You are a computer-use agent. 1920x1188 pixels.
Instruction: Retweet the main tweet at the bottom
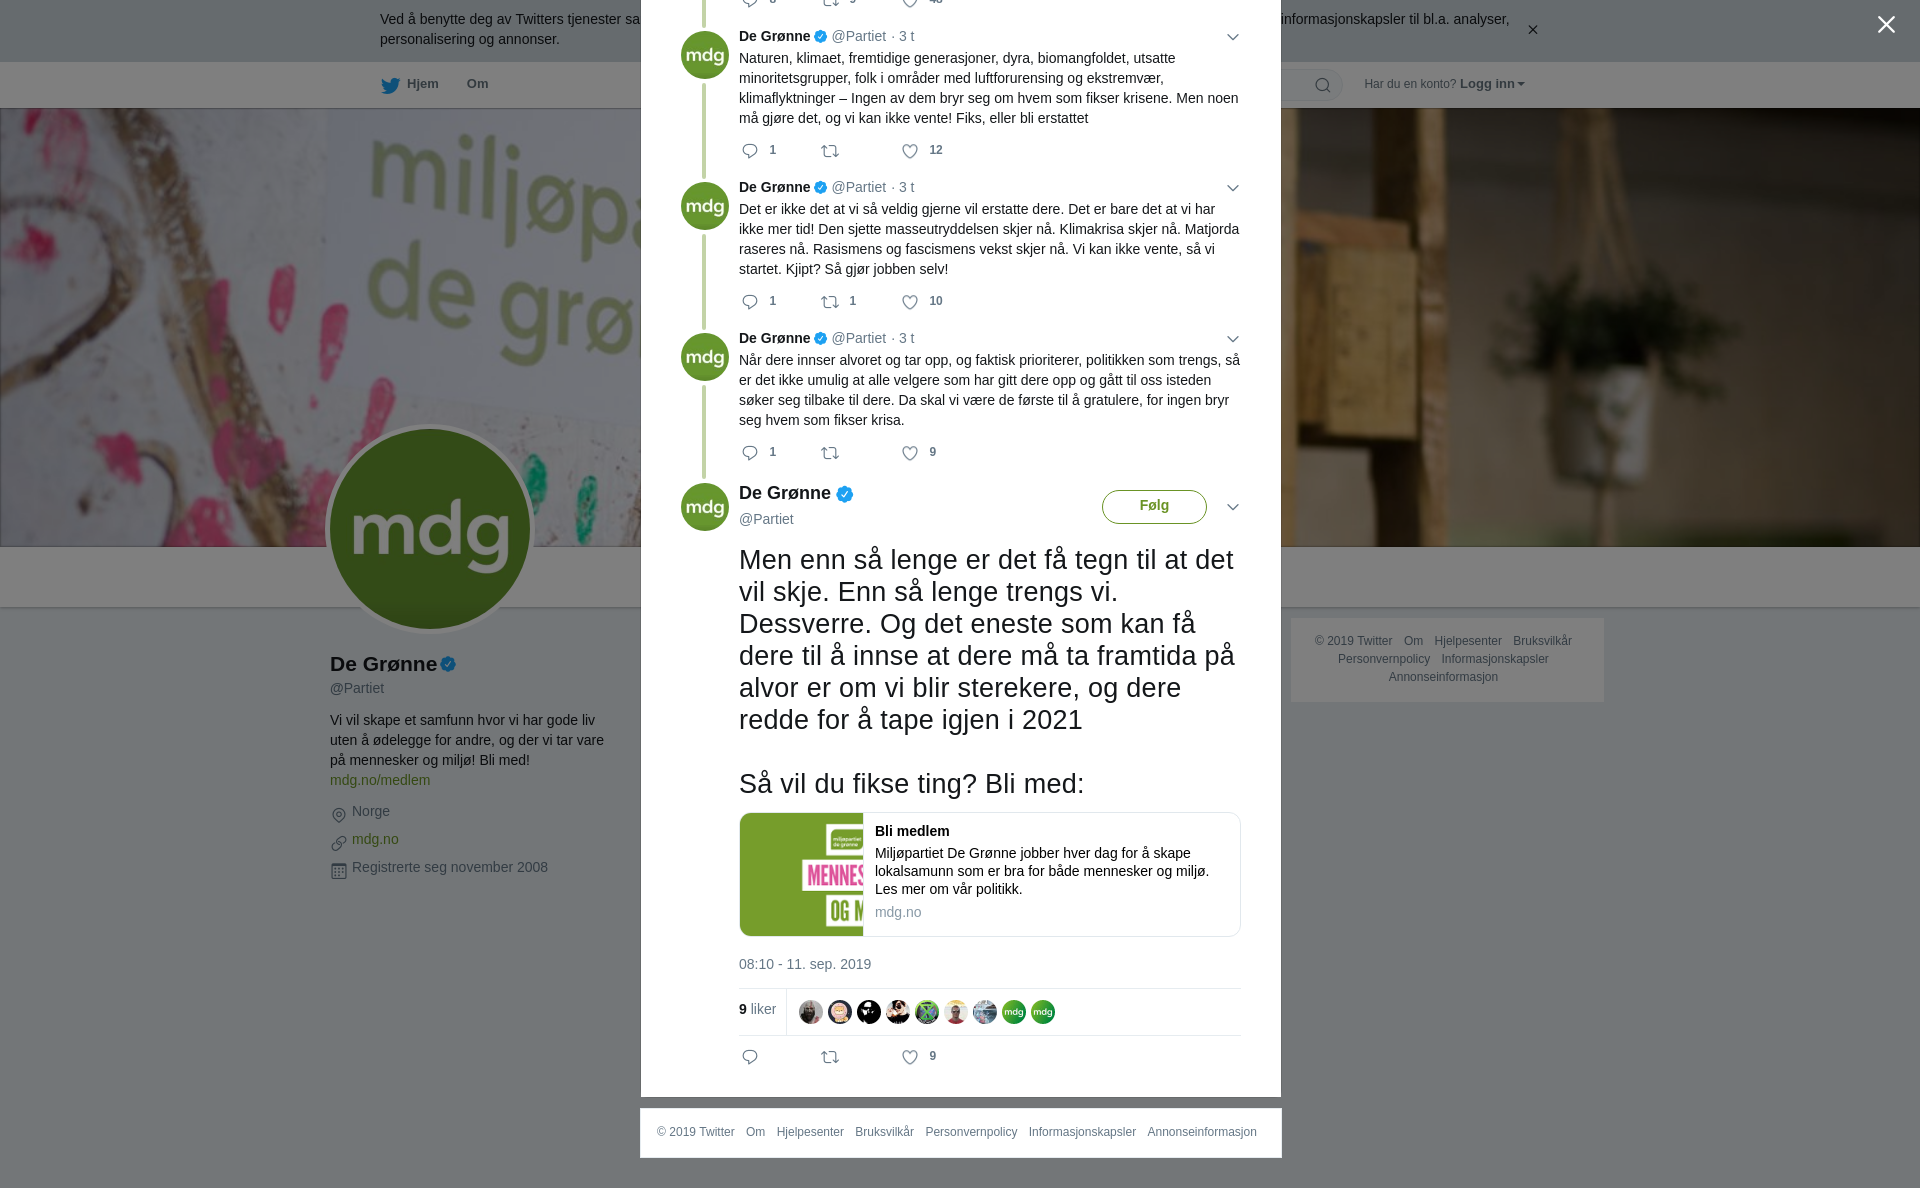pos(830,1057)
